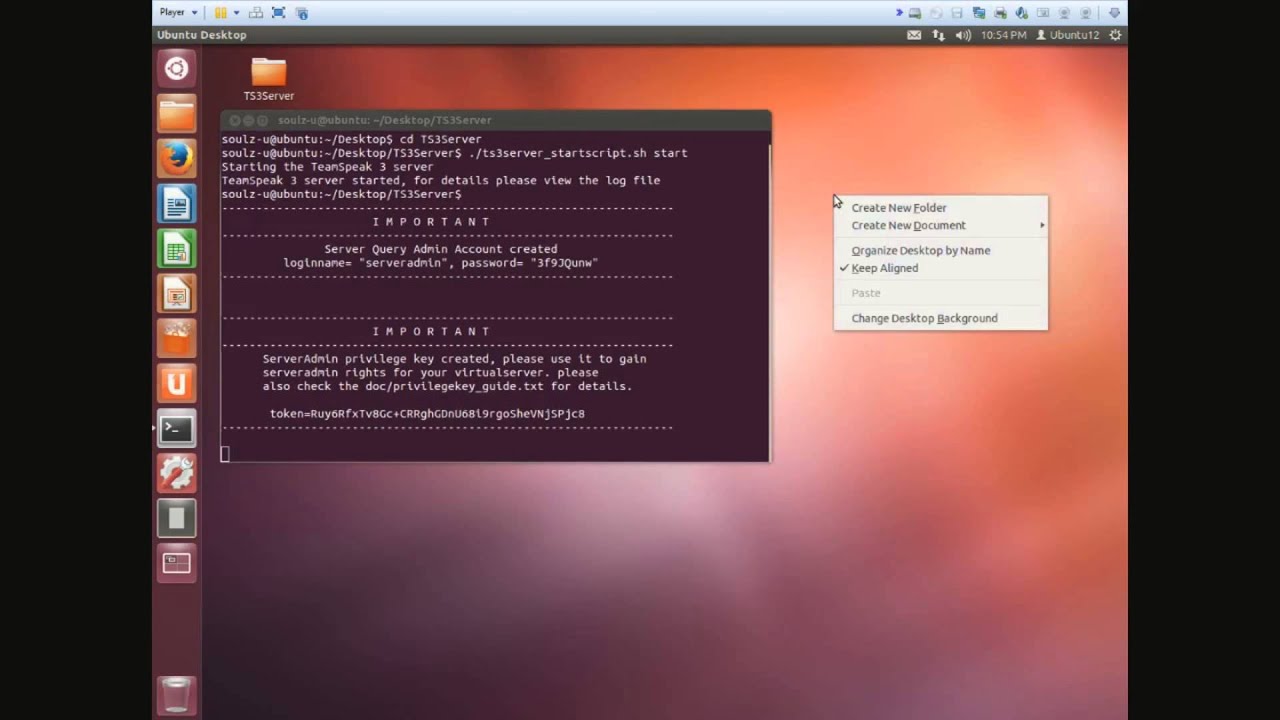Select Change Desktop Background

coord(924,318)
